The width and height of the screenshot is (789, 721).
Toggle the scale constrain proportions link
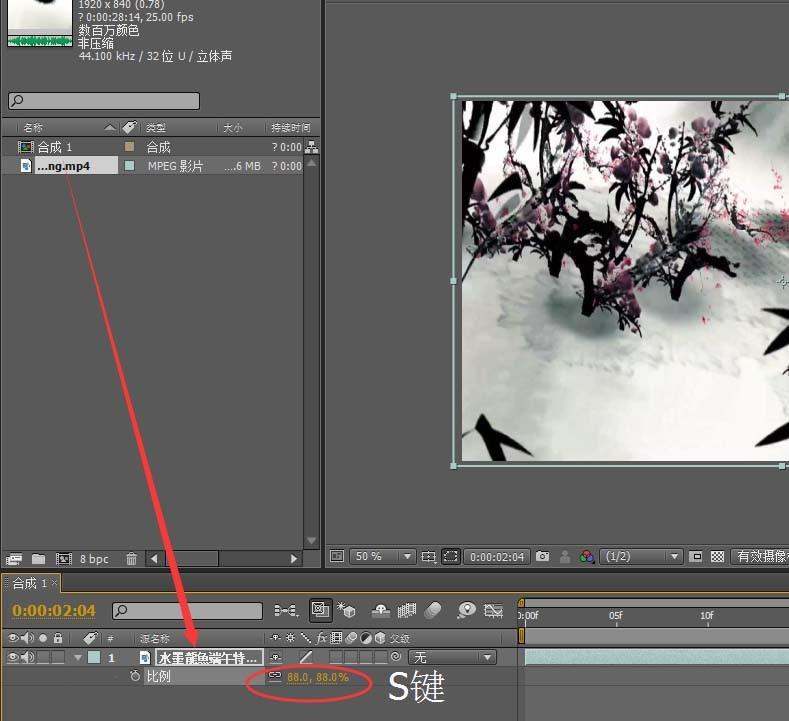click(275, 677)
